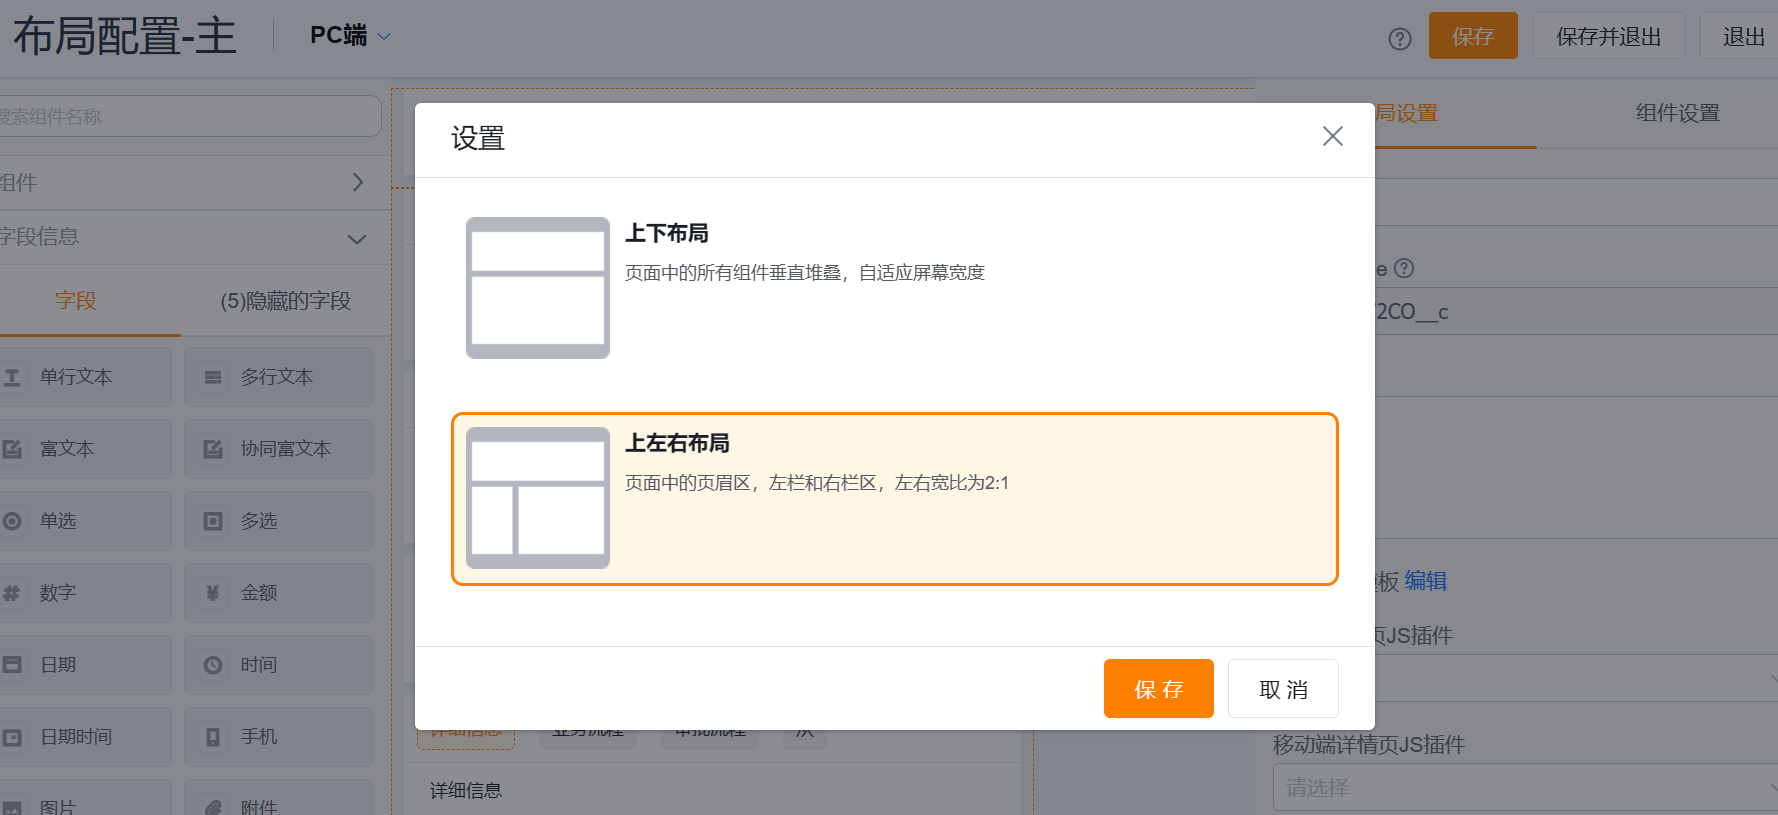Select the 协同富文本 field icon

(213, 449)
